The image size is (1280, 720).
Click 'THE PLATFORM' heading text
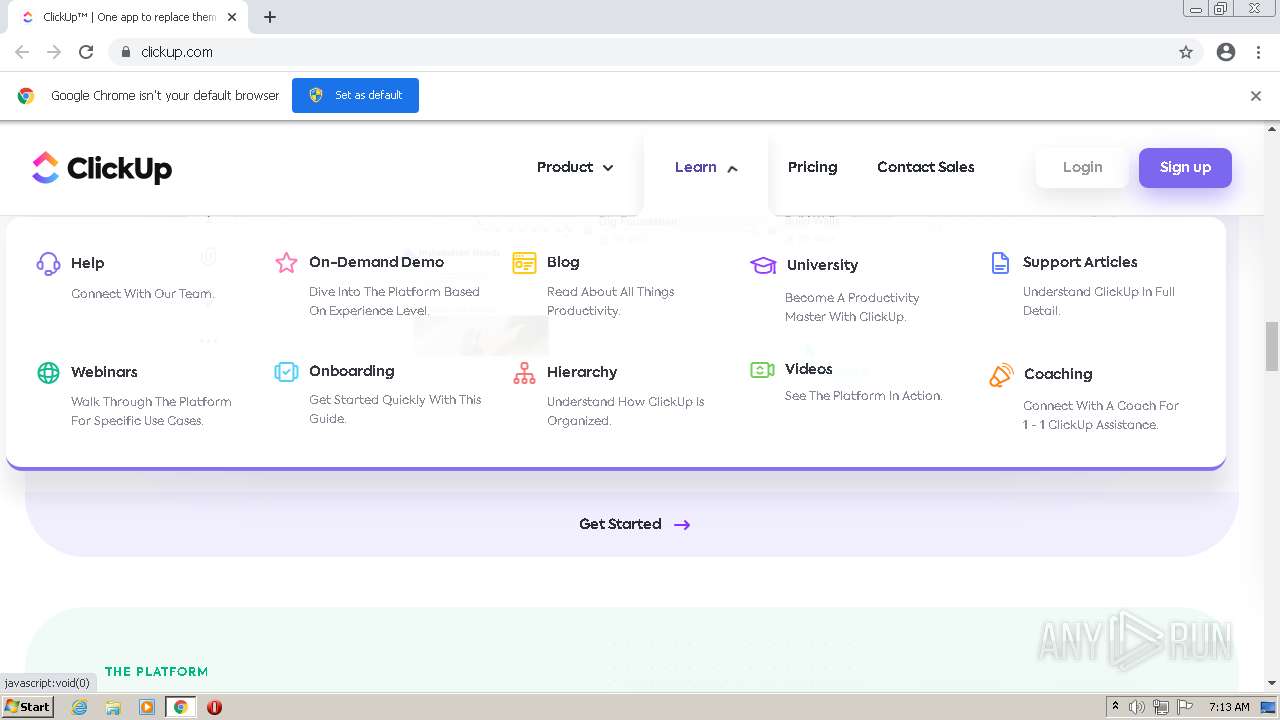(x=156, y=672)
